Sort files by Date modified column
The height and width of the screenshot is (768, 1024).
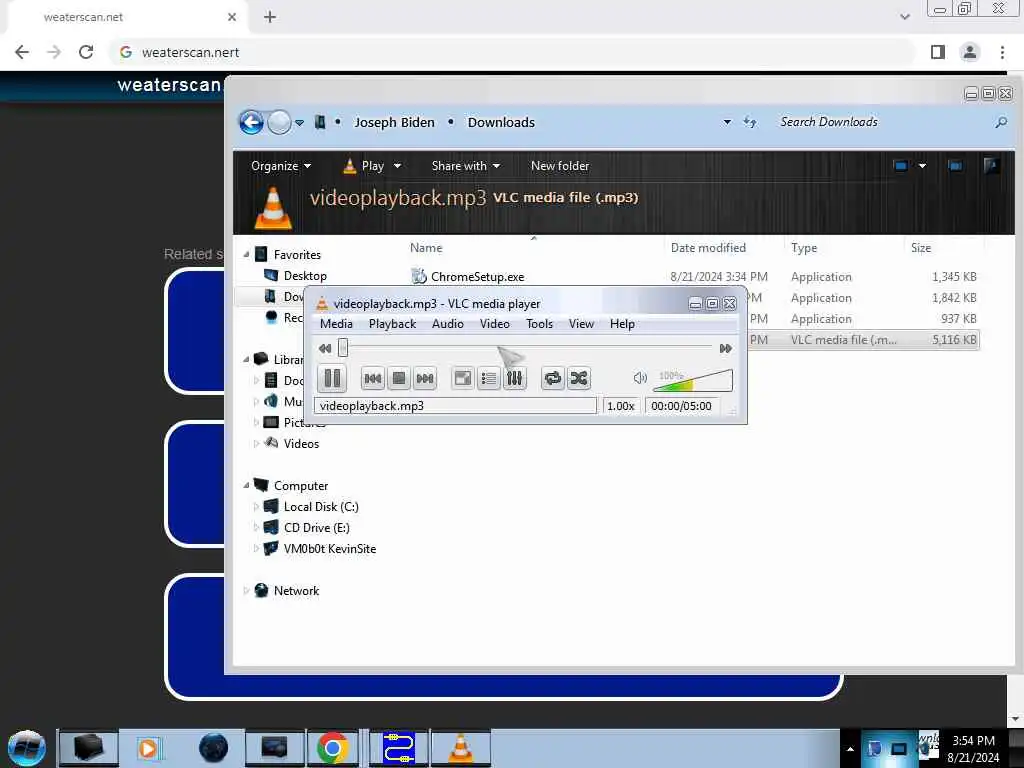(x=708, y=248)
